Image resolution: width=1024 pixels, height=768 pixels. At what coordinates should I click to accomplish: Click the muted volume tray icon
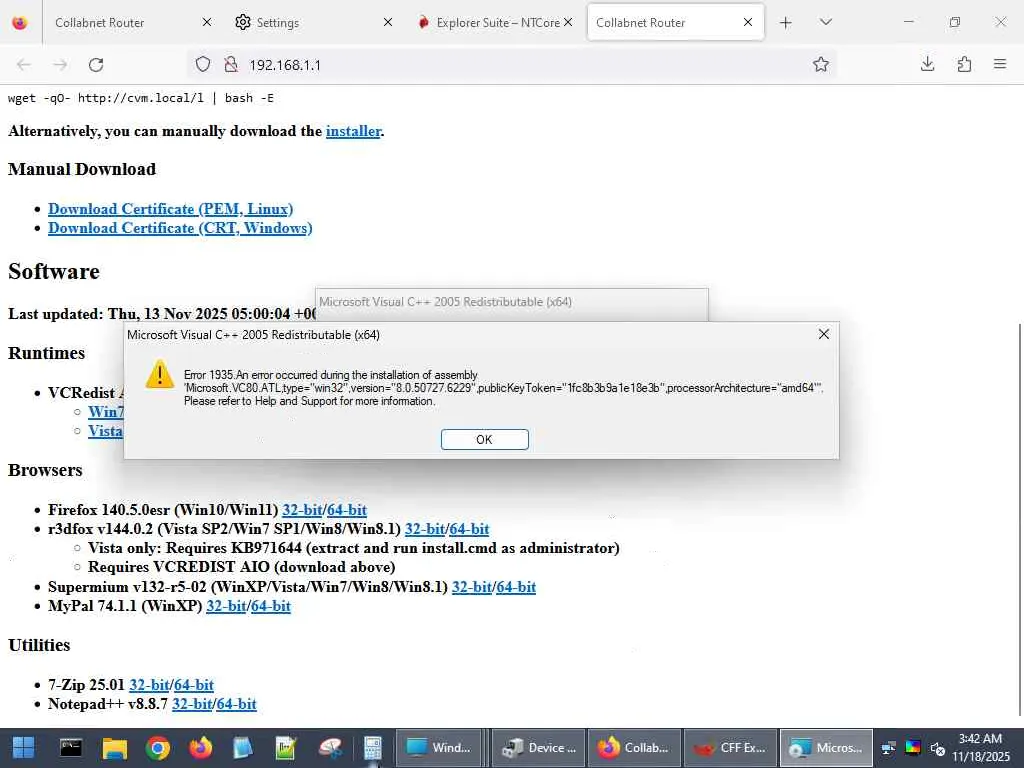938,748
